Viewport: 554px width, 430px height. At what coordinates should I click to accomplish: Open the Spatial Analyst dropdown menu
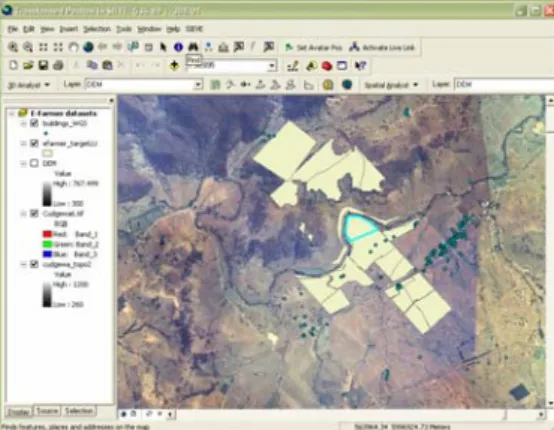391,85
